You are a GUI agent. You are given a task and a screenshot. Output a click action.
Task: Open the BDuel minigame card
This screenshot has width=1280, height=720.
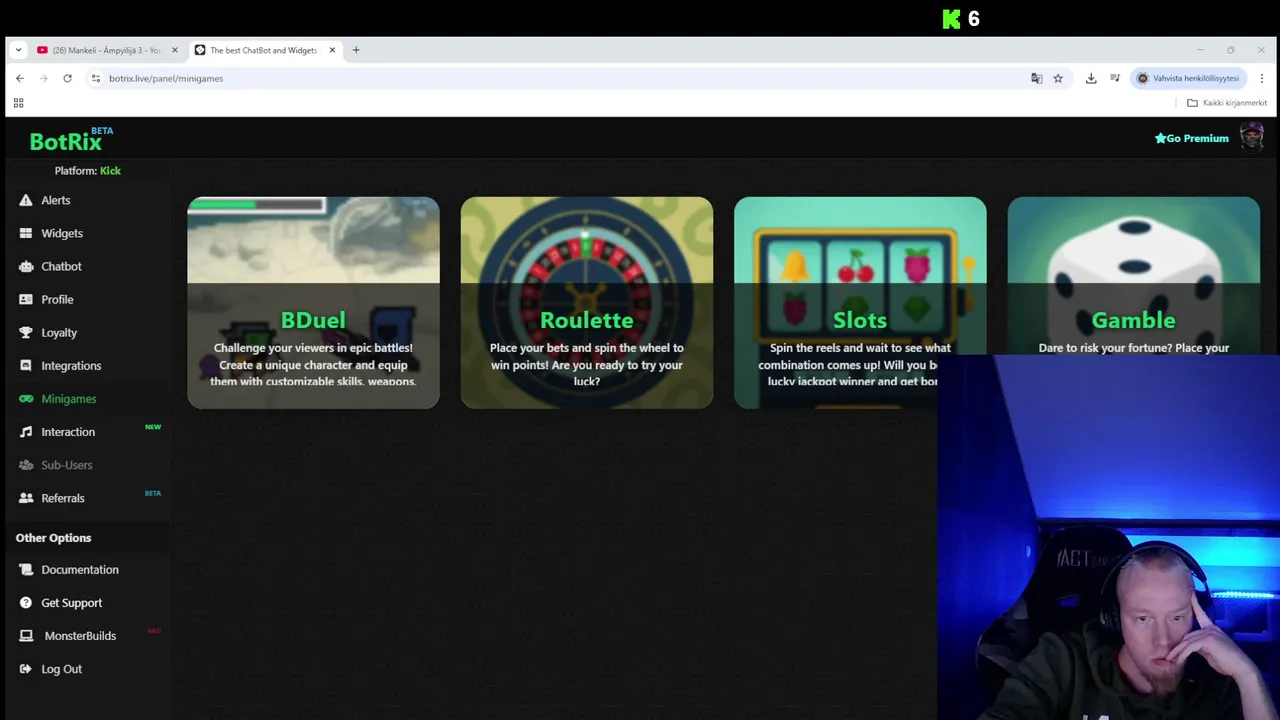click(313, 302)
